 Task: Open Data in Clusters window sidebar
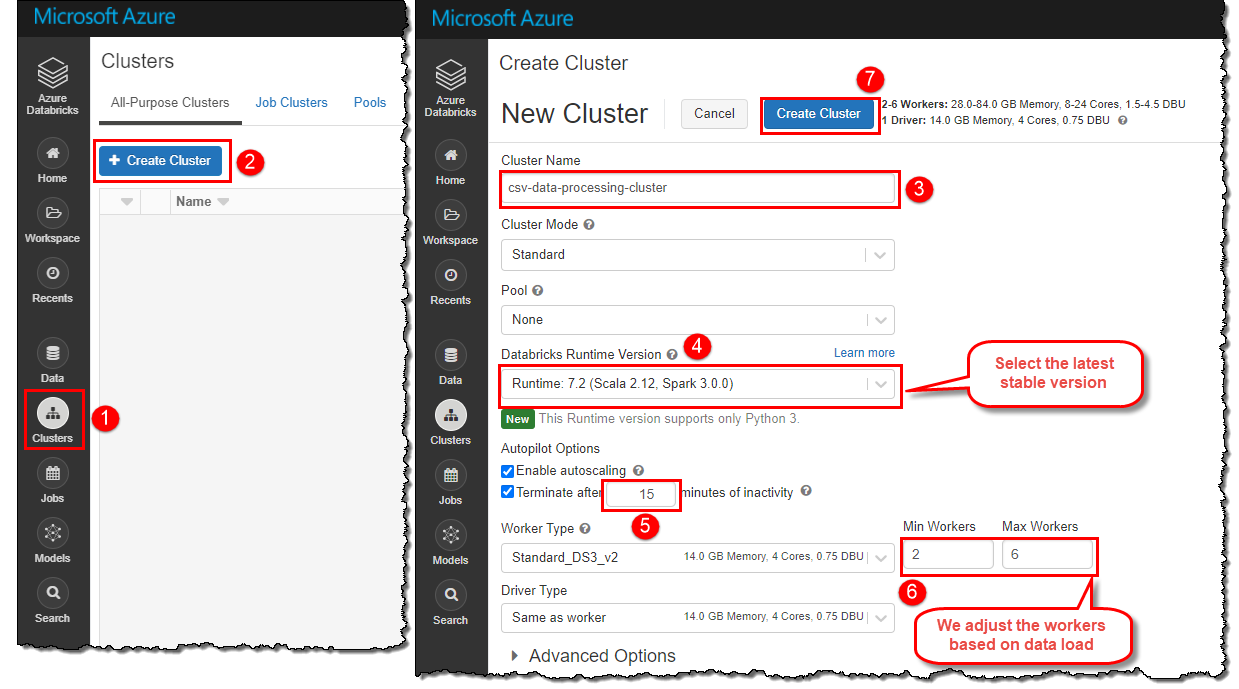(52, 361)
